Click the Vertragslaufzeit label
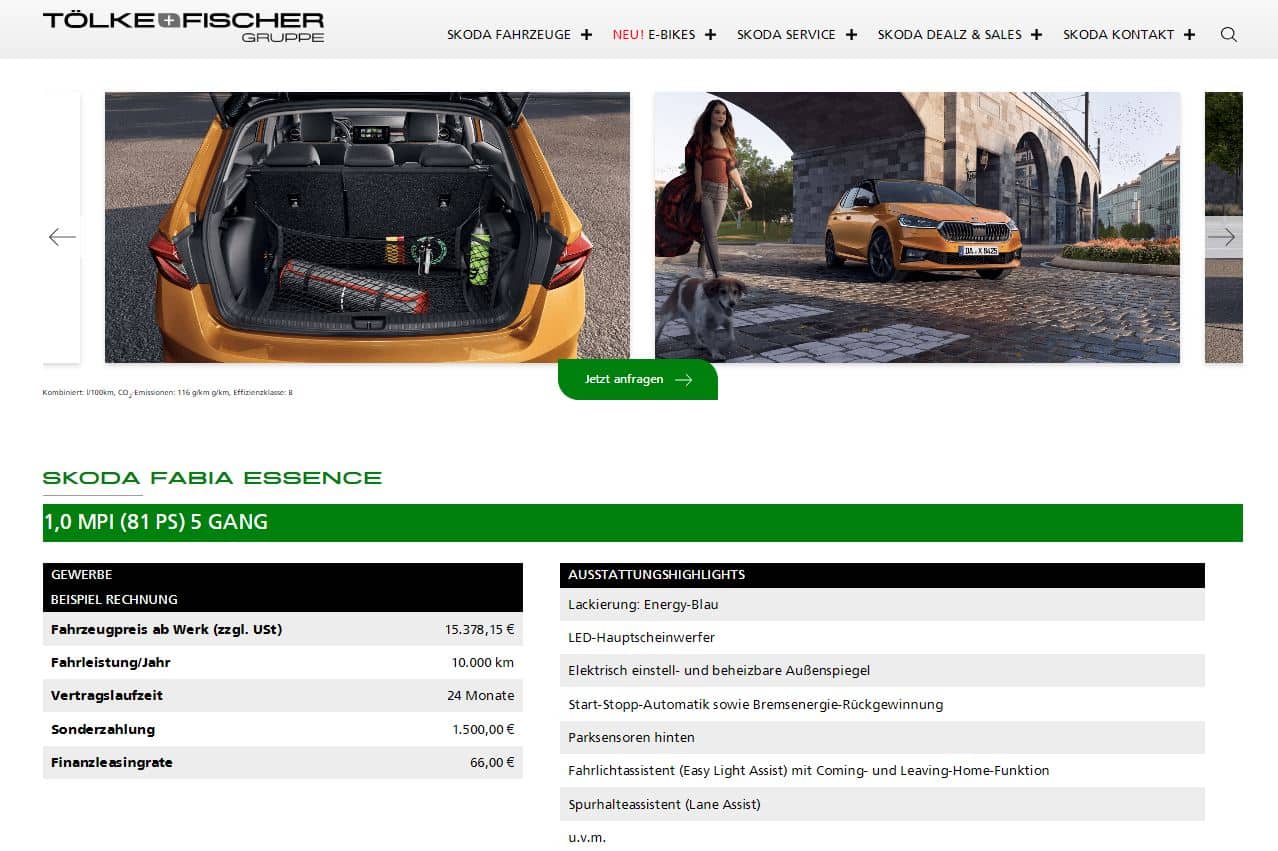Image resolution: width=1278 pixels, height=851 pixels. pyautogui.click(x=107, y=696)
